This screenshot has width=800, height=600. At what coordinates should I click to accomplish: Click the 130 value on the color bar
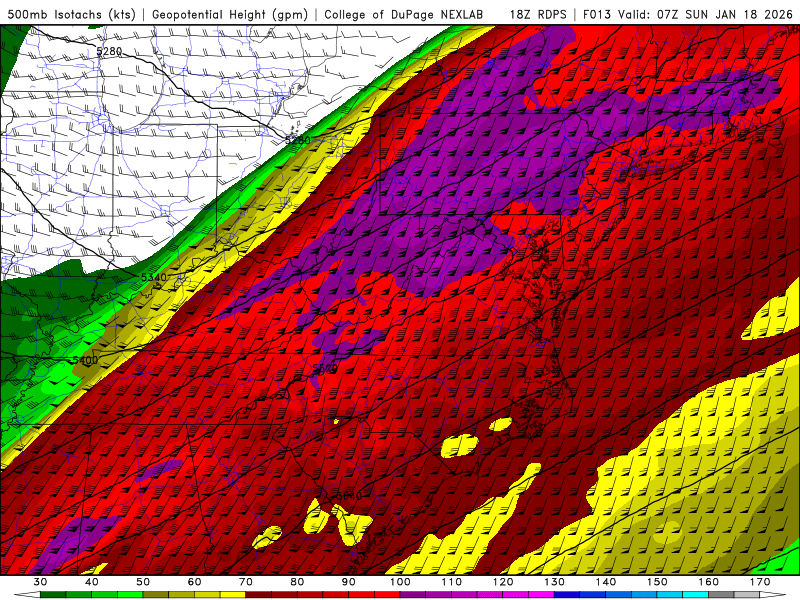[554, 582]
